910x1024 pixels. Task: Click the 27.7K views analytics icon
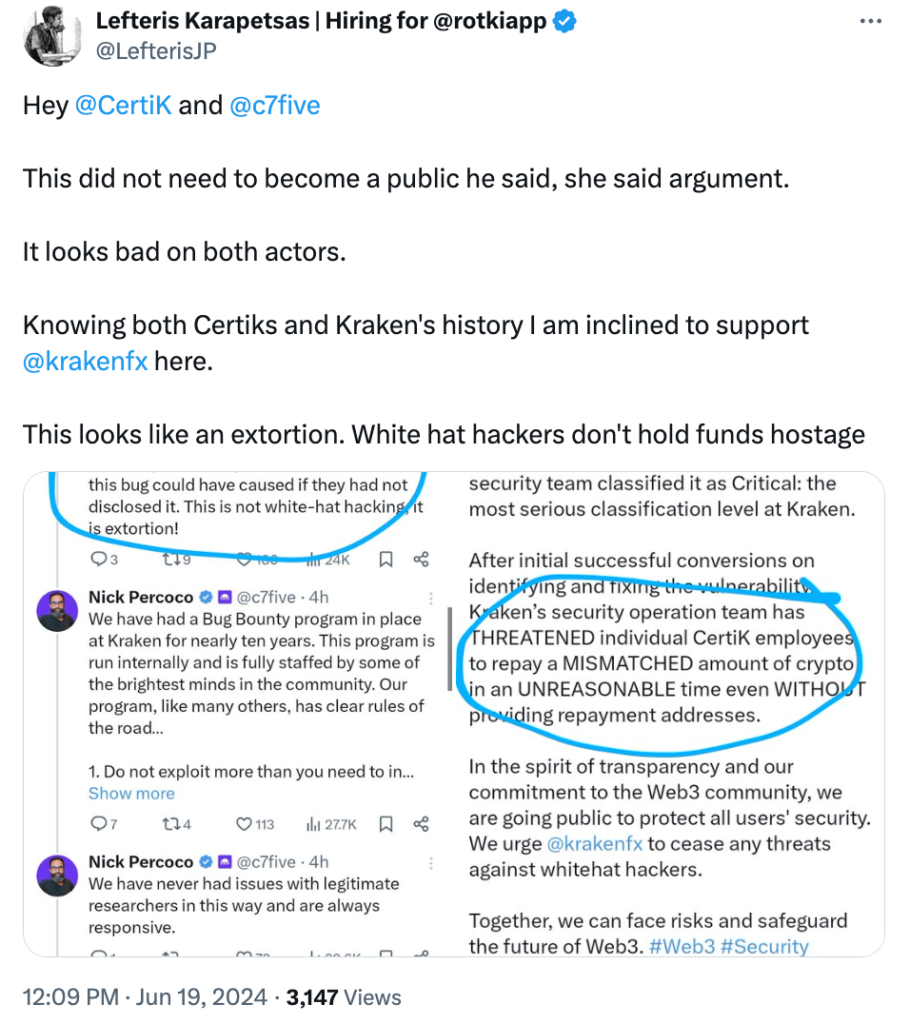[x=314, y=825]
